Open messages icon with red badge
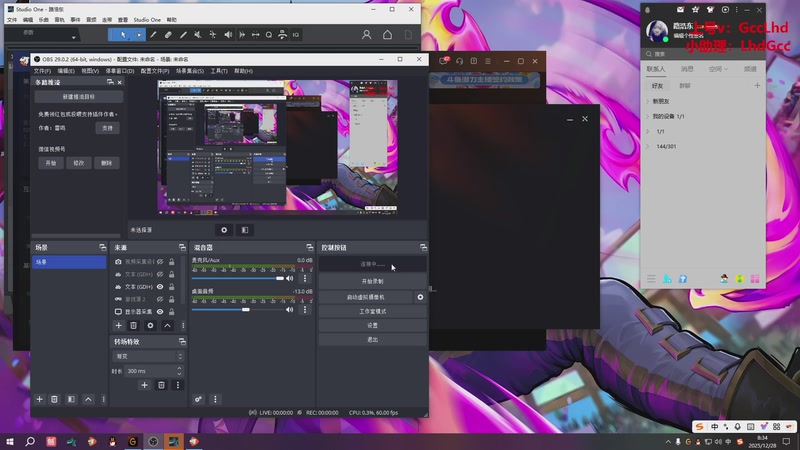The height and width of the screenshot is (450, 800). (443, 61)
